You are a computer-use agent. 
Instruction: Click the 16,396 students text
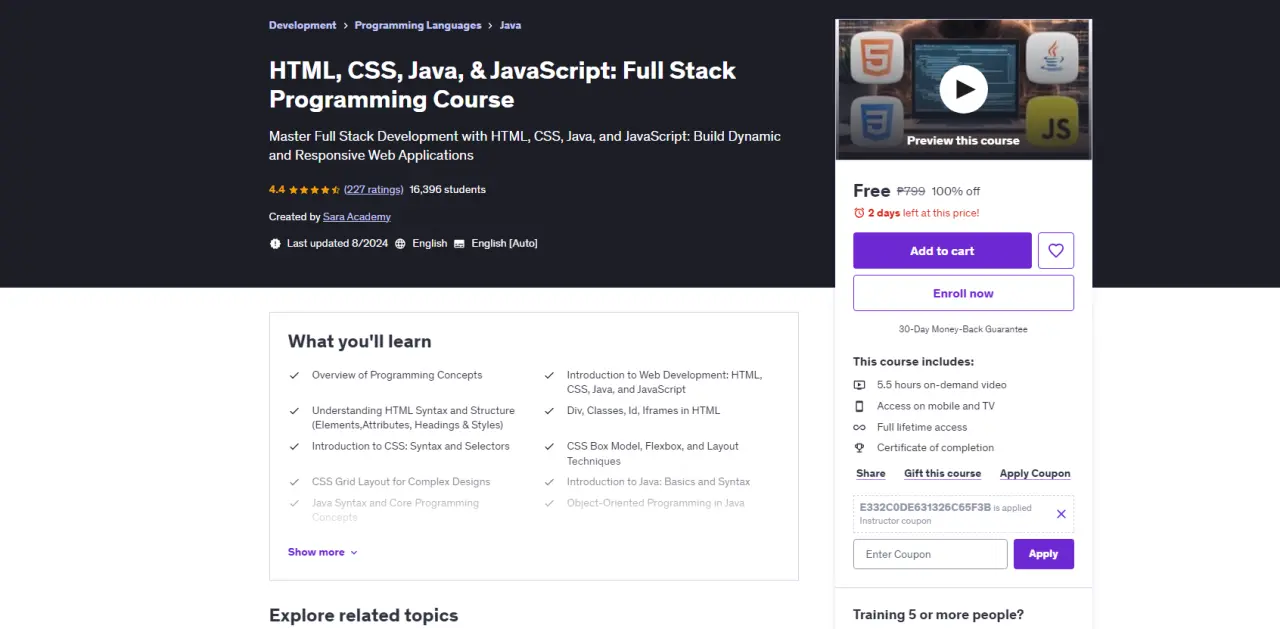(447, 189)
